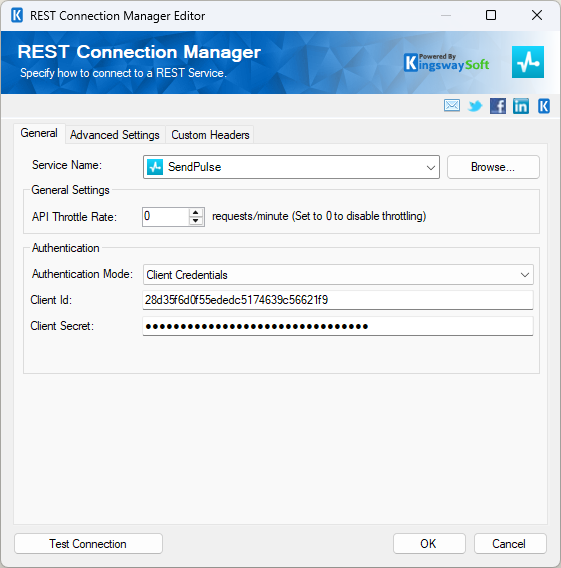This screenshot has width=561, height=568.
Task: Click the Browse... button
Action: [493, 167]
